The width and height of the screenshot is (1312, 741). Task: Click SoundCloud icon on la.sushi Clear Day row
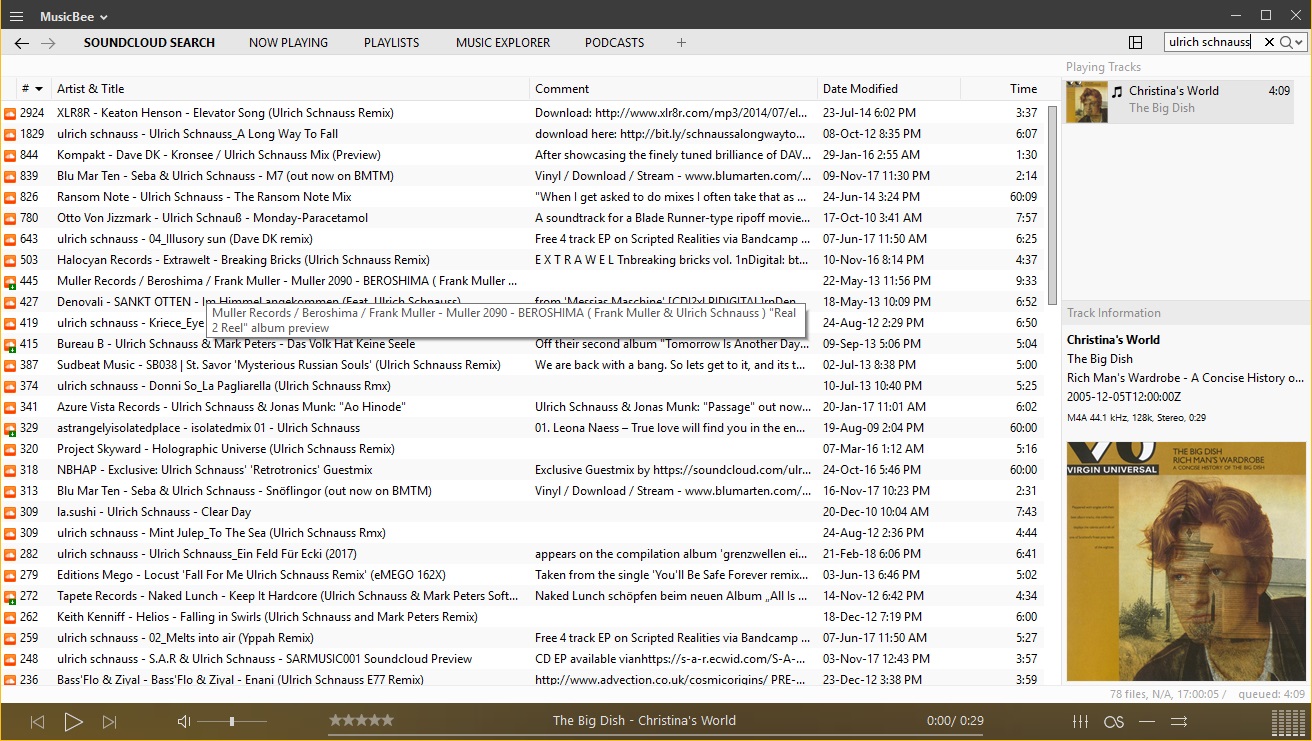pyautogui.click(x=10, y=512)
